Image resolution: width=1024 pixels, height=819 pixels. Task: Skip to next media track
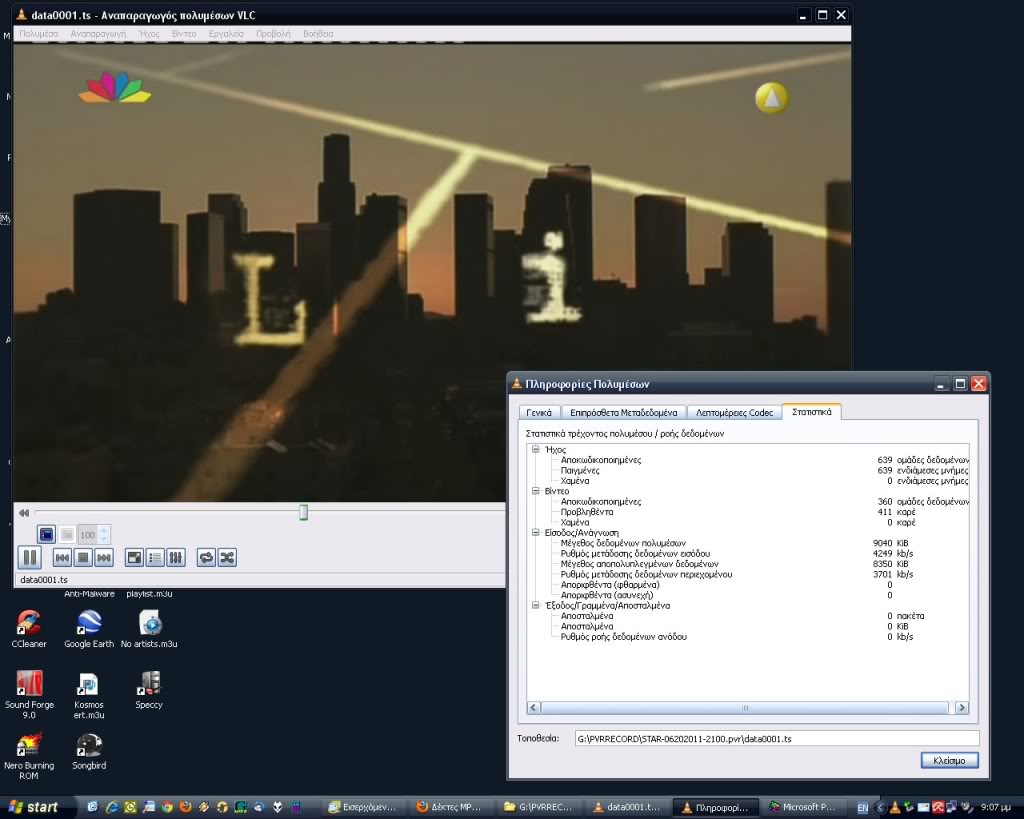(x=104, y=557)
